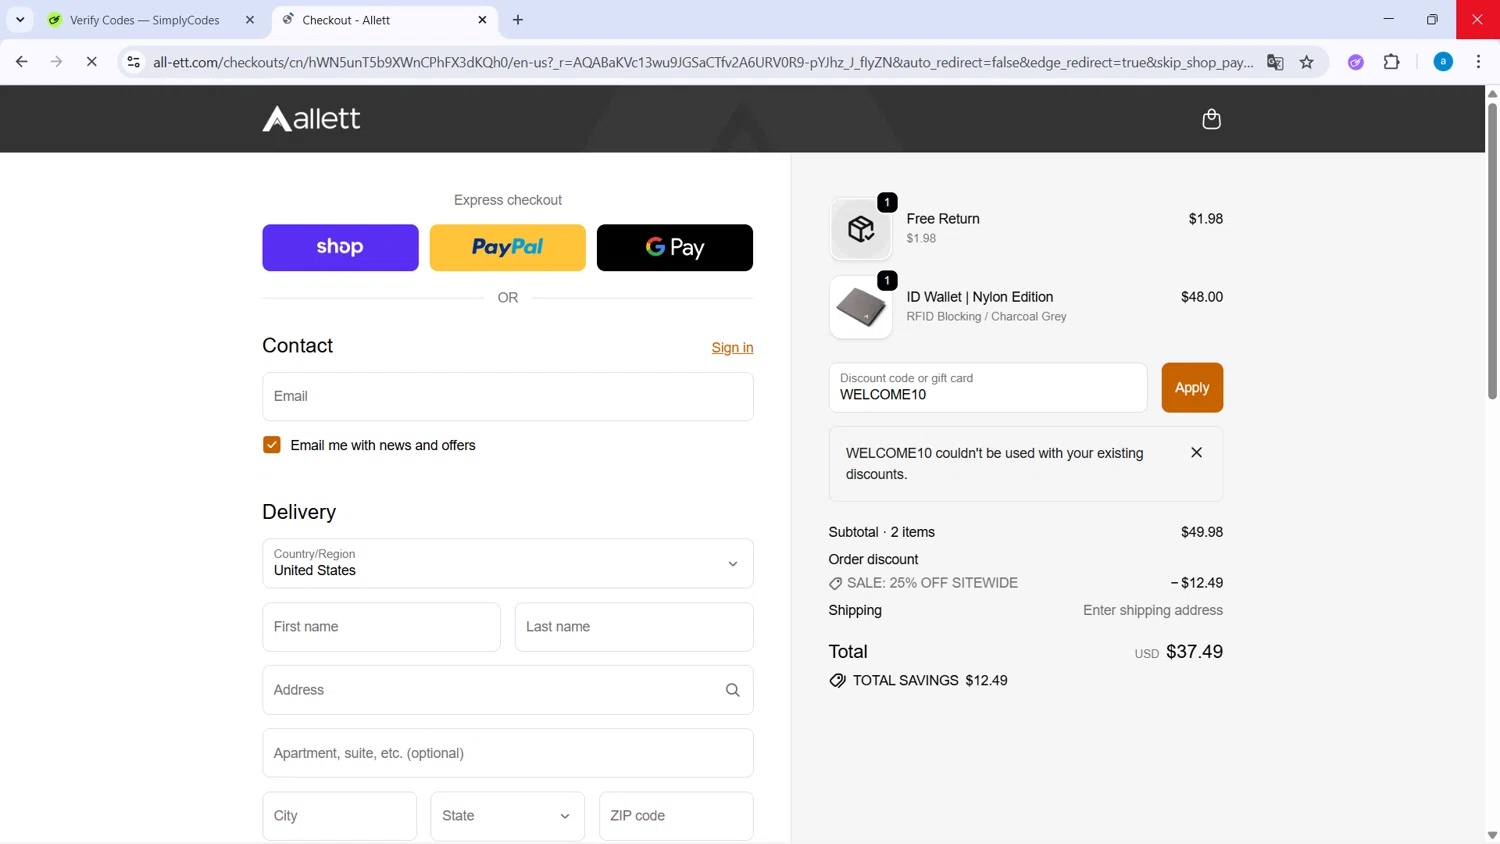Close the Verify Codes SimplyCodes tab
This screenshot has height=844, width=1500.
pos(250,20)
